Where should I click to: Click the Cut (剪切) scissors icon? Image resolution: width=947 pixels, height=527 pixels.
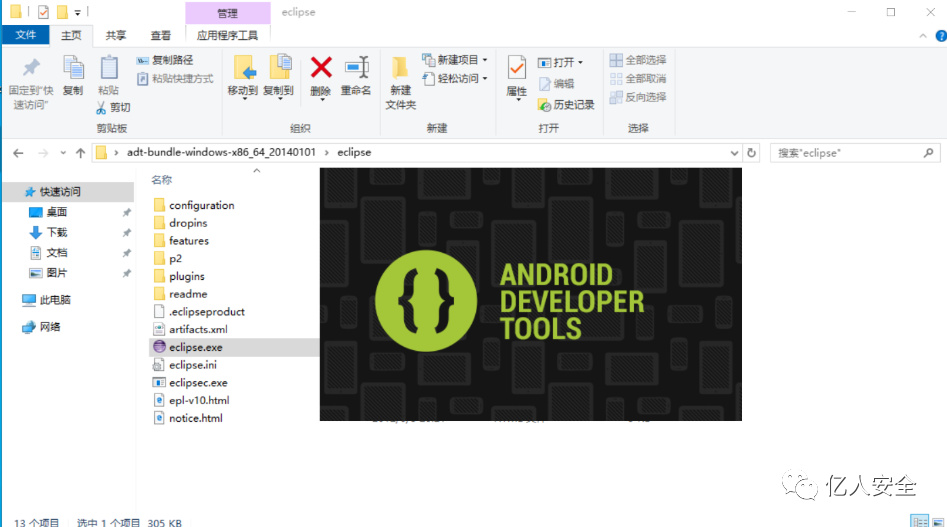tap(101, 107)
